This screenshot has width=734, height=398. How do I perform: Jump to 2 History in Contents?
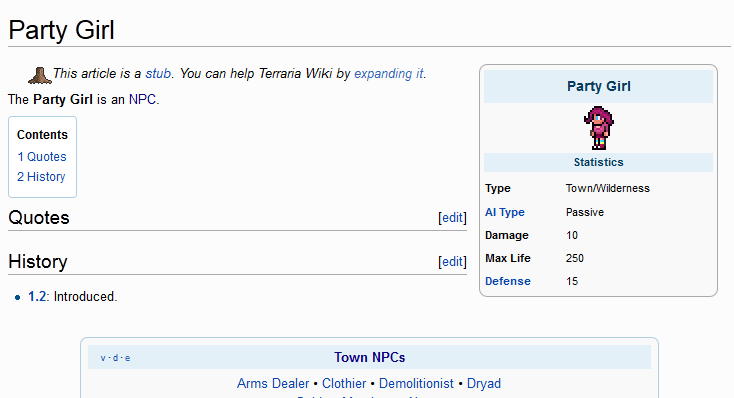(41, 177)
